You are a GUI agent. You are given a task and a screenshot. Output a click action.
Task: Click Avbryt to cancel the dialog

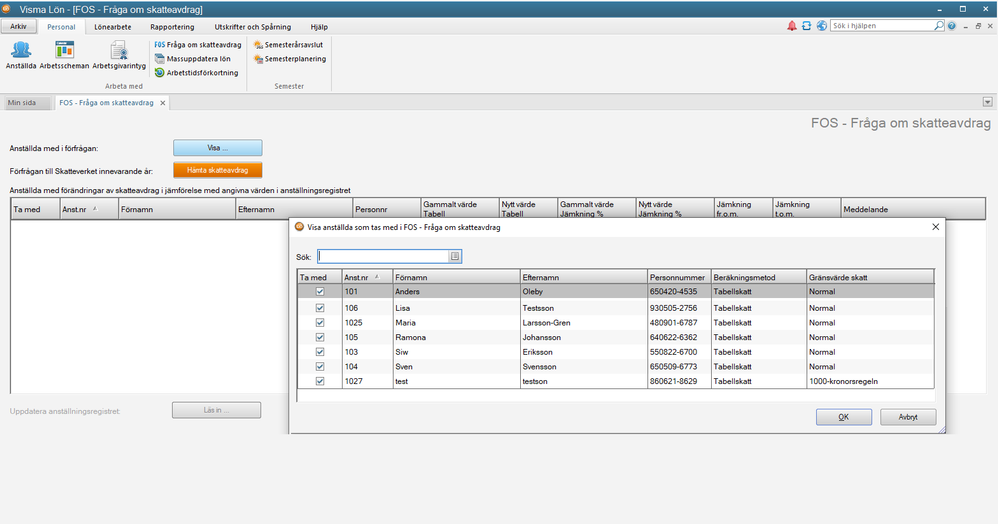908,417
